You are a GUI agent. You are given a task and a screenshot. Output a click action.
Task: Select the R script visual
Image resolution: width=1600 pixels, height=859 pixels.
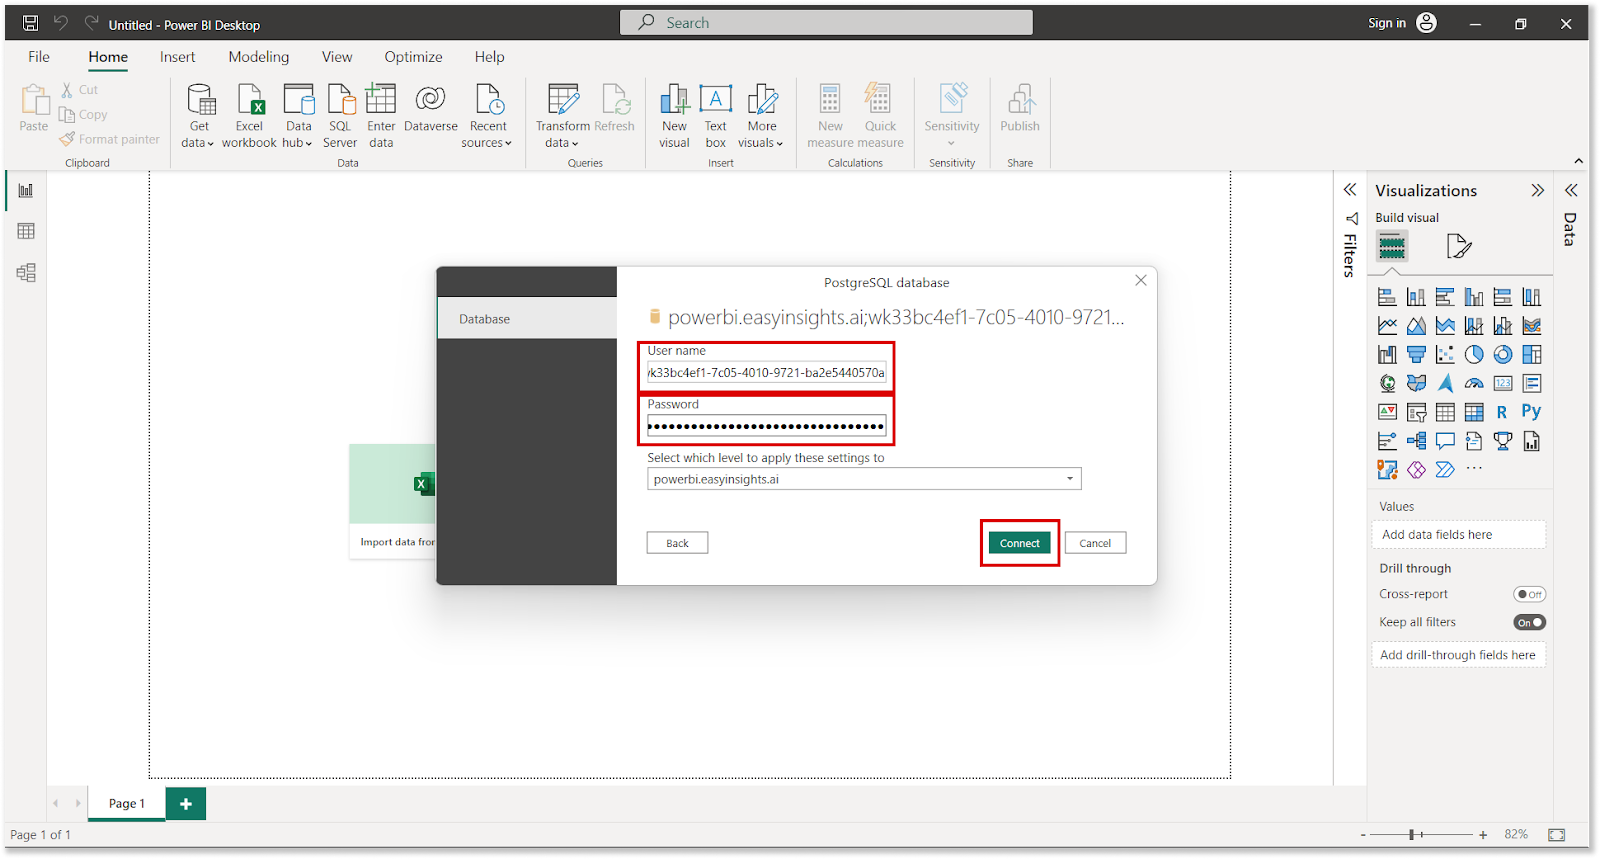(x=1503, y=412)
